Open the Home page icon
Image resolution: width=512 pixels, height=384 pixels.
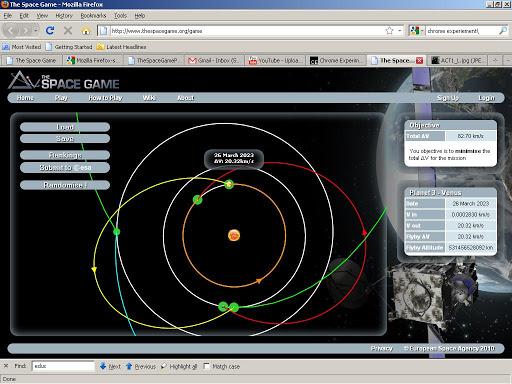(x=86, y=31)
